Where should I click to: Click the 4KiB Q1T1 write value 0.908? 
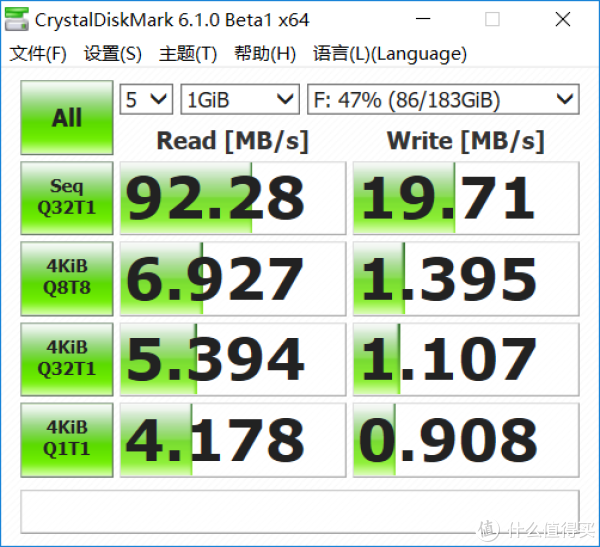coord(465,438)
